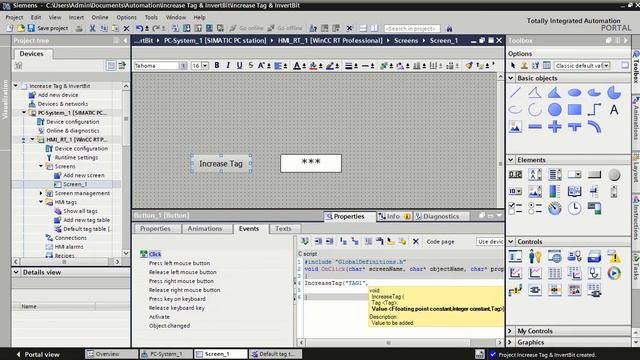This screenshot has width=640, height=360.
Task: Open Runtime settings in project tree
Action: tap(76, 158)
